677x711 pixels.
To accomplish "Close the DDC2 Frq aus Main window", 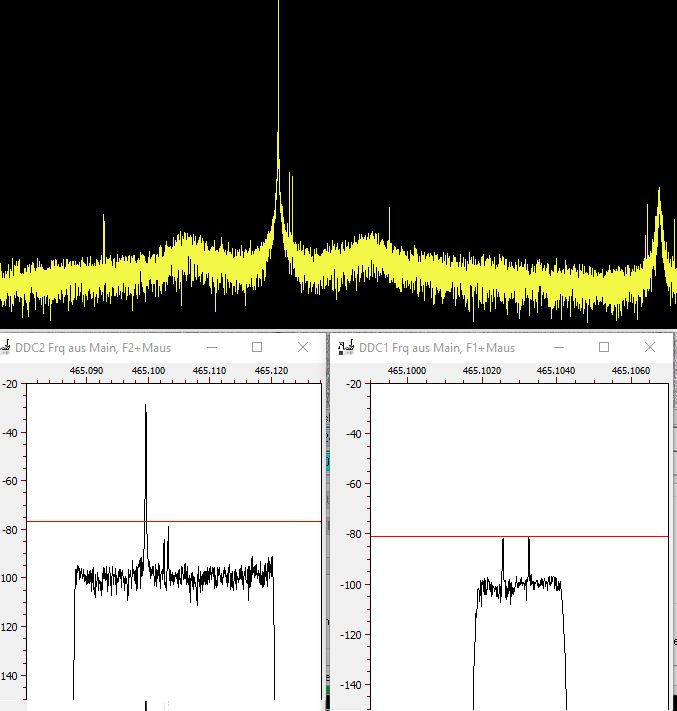I will (x=303, y=347).
